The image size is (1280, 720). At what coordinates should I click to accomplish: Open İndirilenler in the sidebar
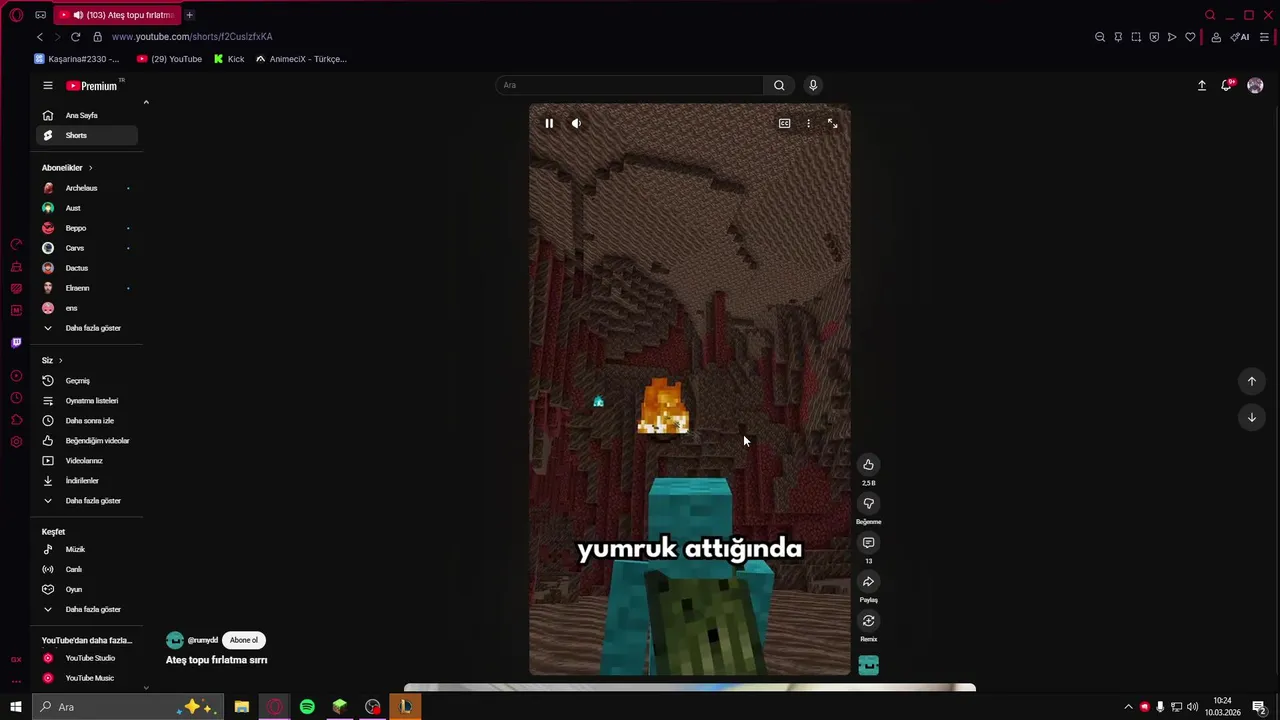pyautogui.click(x=87, y=481)
